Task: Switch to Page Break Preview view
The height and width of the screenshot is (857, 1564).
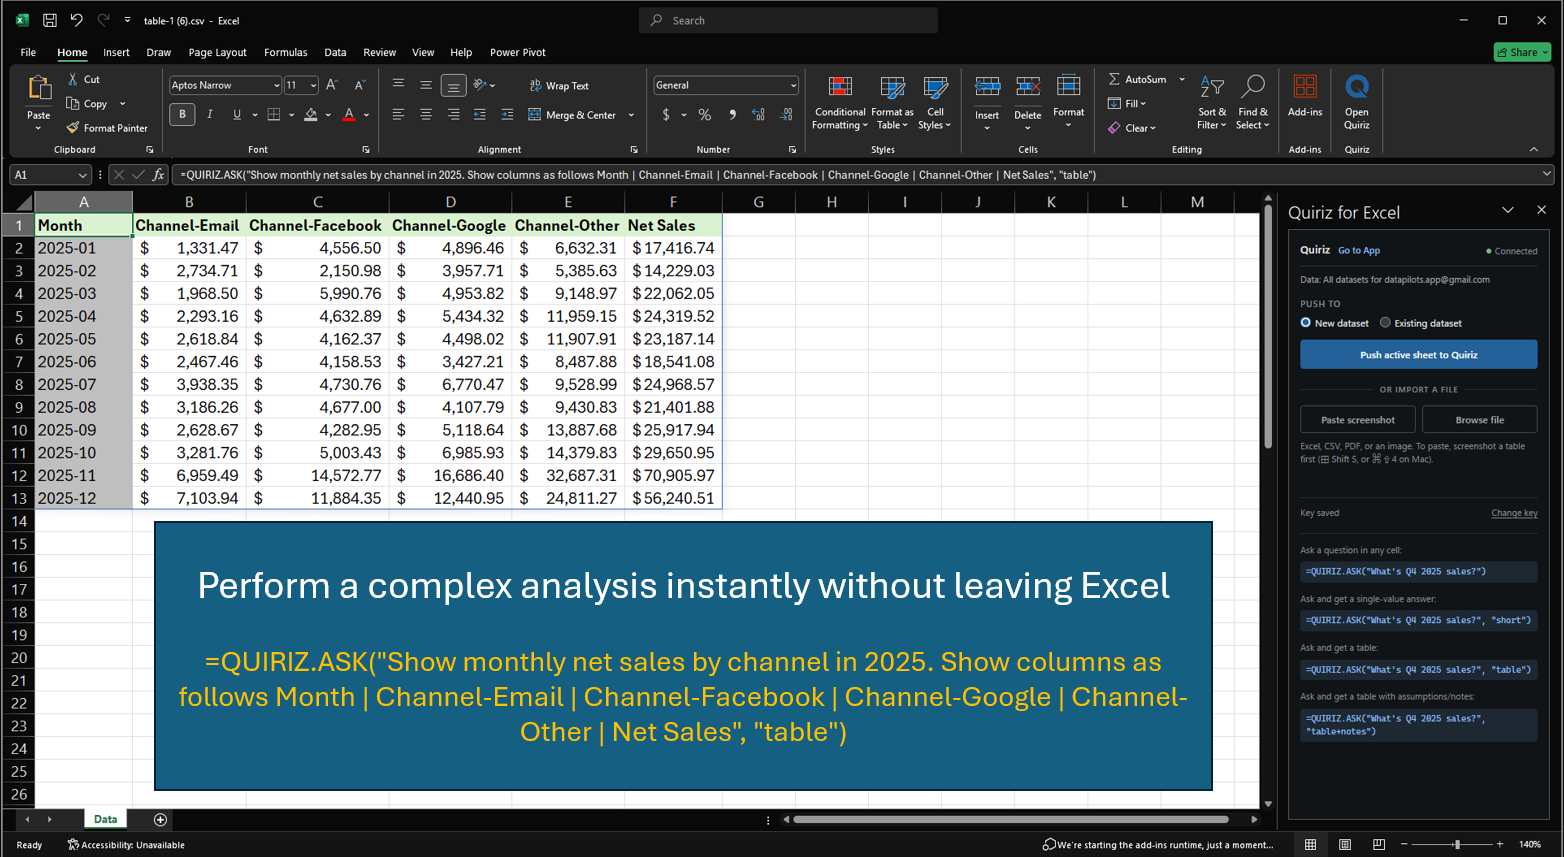Action: [1379, 845]
